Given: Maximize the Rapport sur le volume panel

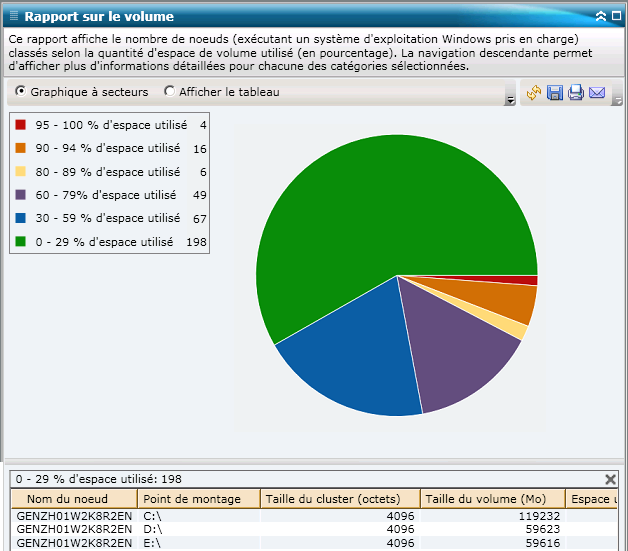Looking at the screenshot, I should 616,16.
